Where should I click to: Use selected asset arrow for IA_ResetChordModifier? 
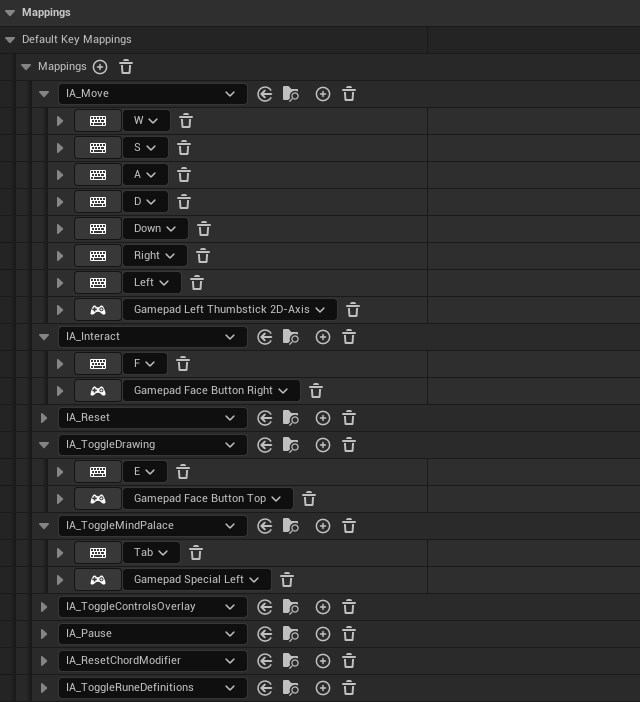(x=265, y=661)
